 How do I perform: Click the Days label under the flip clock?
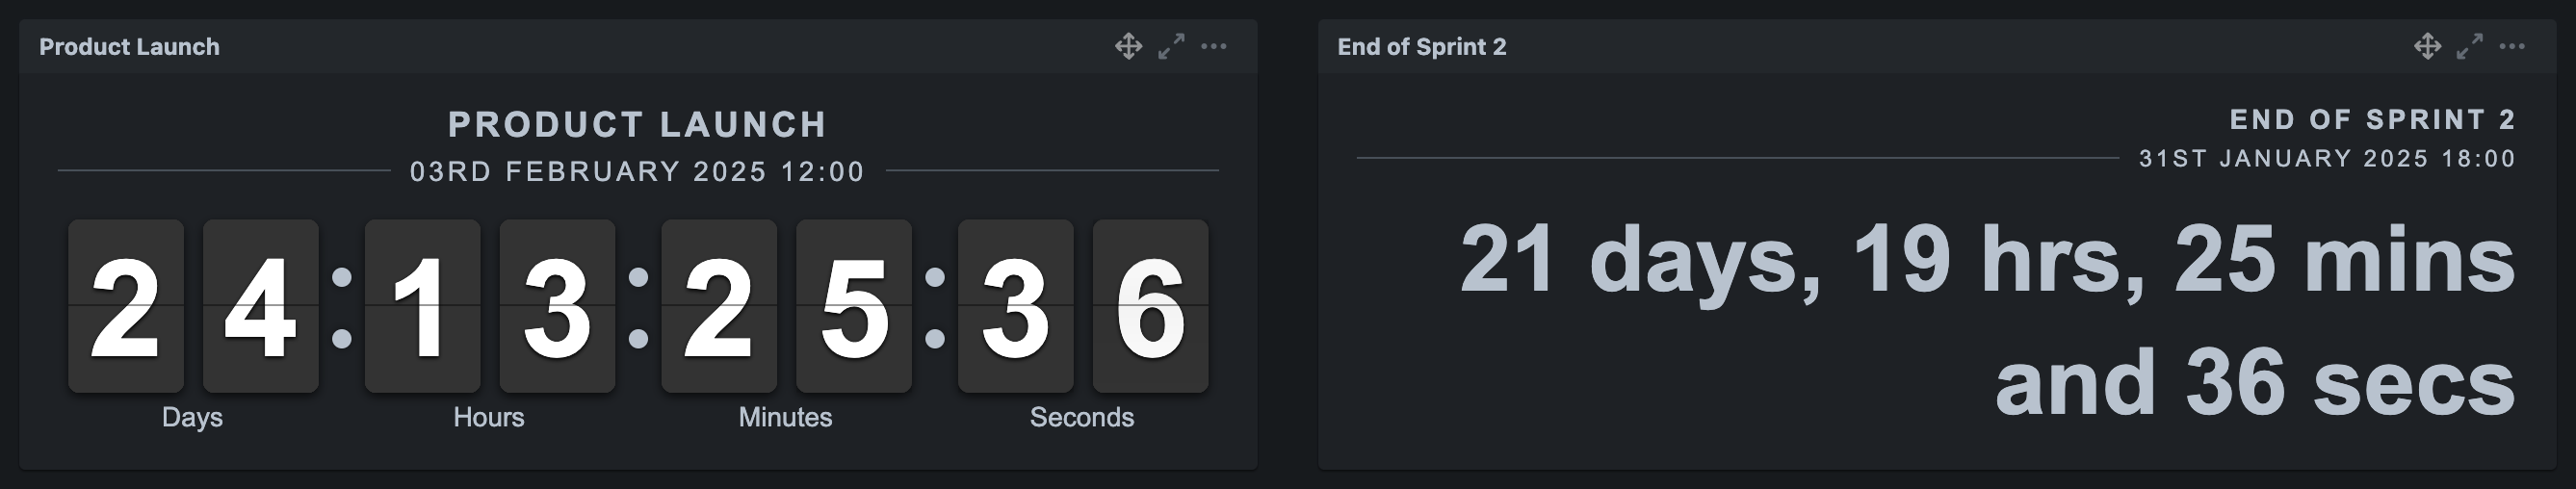point(192,417)
